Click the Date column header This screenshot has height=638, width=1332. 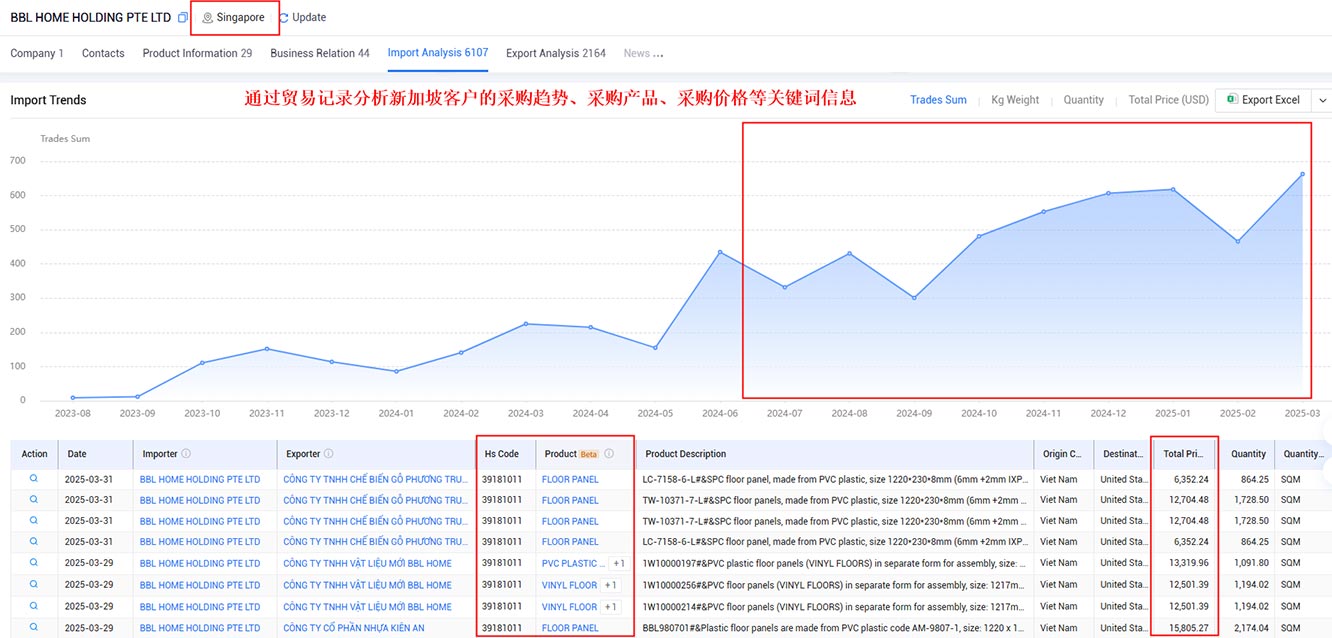click(x=77, y=454)
